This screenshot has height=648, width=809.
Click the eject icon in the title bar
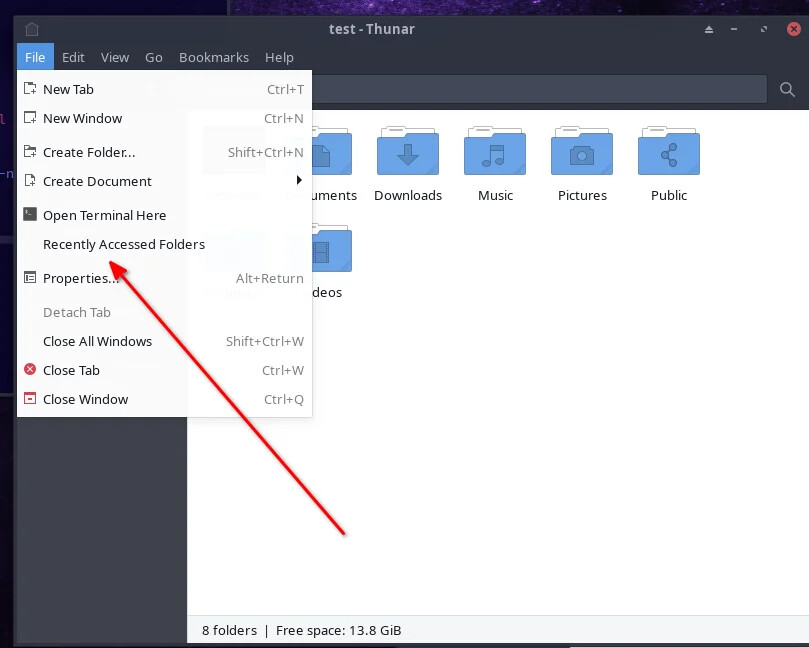pyautogui.click(x=708, y=29)
